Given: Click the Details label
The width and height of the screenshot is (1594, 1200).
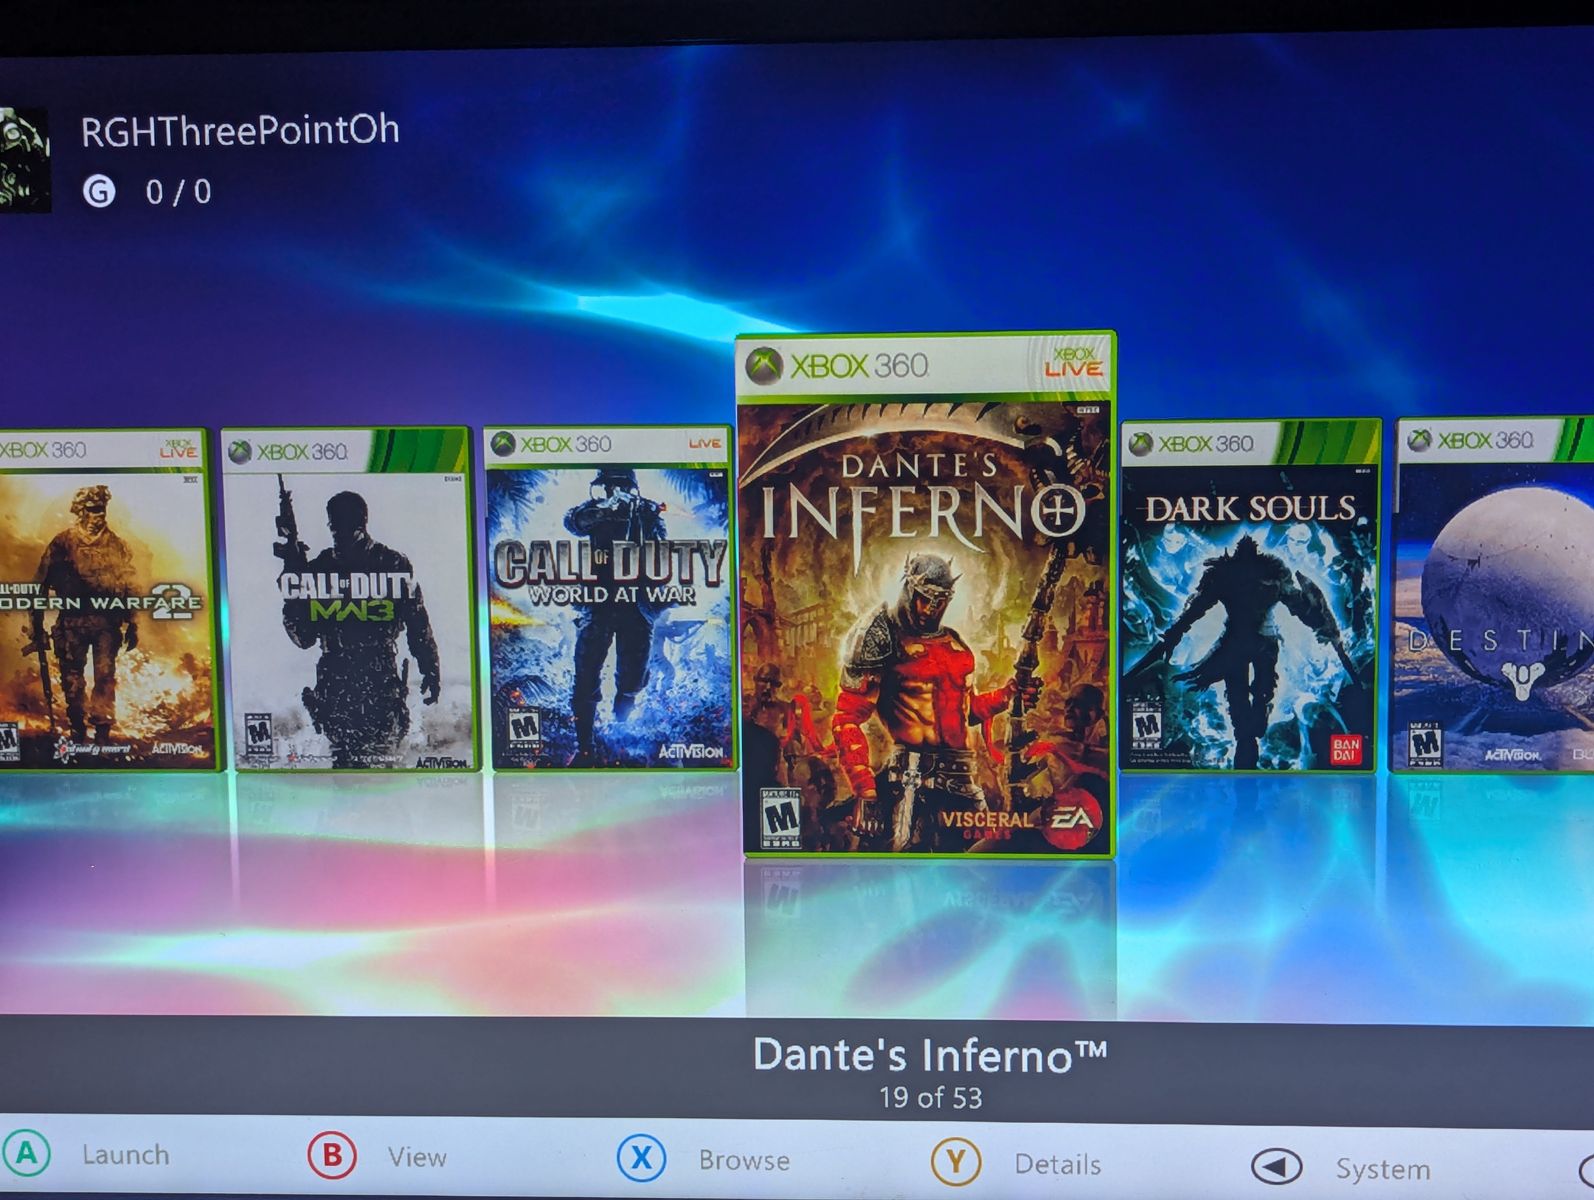Looking at the screenshot, I should click(x=1057, y=1164).
